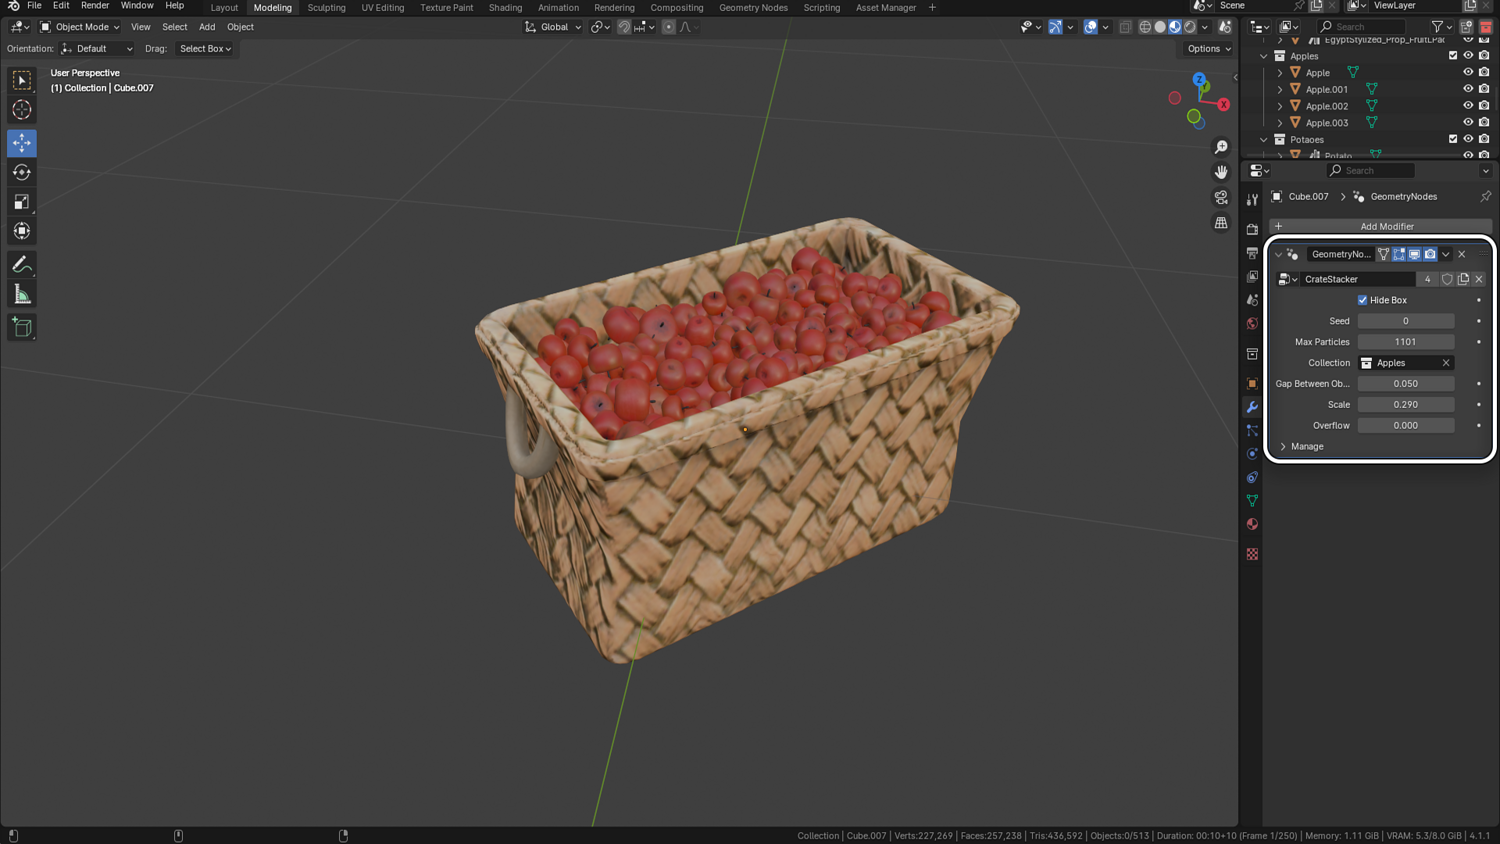Click the outliner Search field
The width and height of the screenshot is (1500, 844).
point(1361,27)
